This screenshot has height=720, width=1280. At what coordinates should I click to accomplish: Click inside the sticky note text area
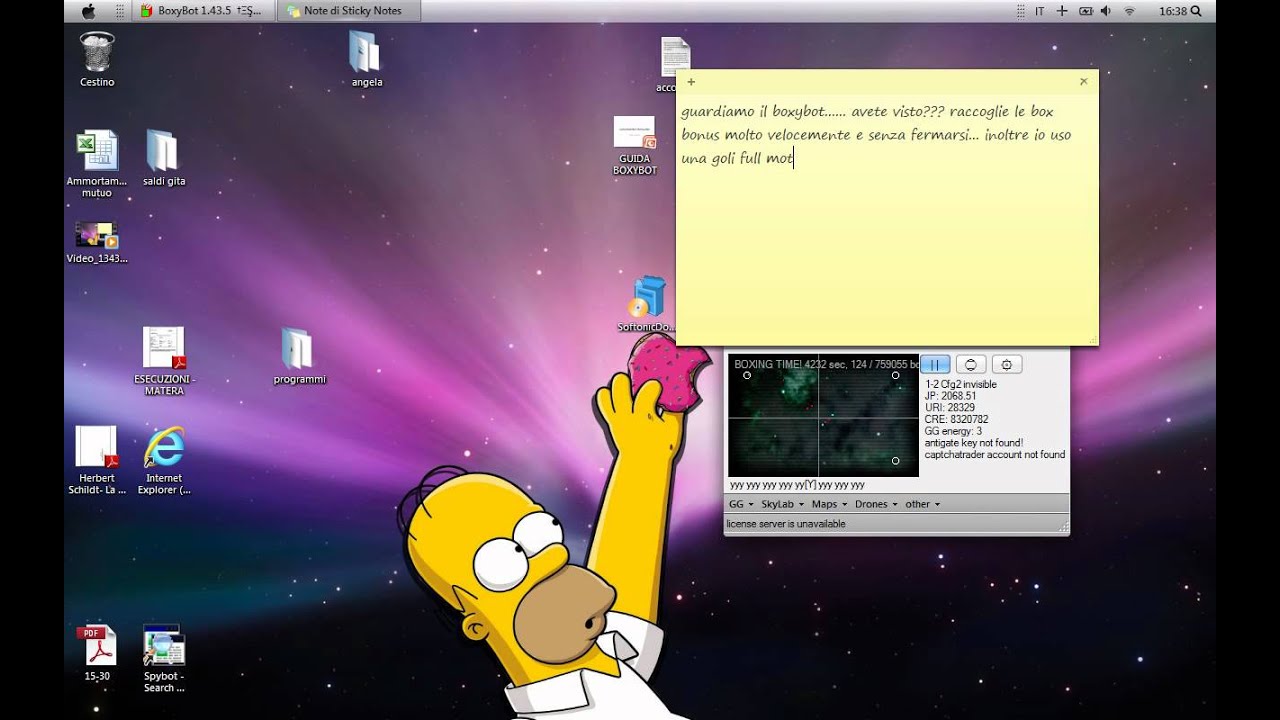[x=887, y=220]
